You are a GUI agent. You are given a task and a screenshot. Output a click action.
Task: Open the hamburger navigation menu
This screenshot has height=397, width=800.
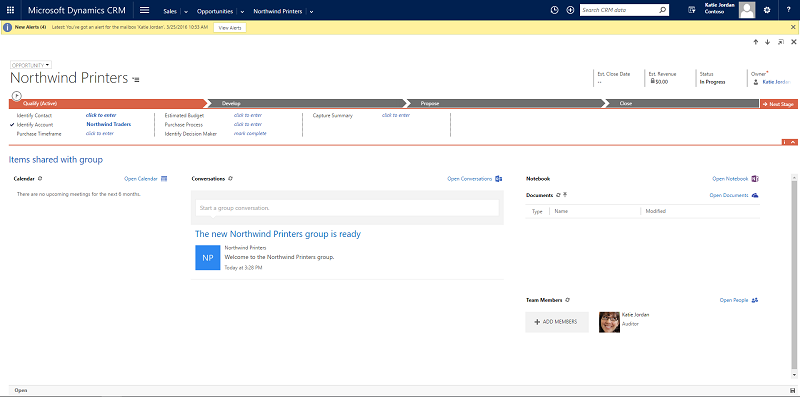144,10
